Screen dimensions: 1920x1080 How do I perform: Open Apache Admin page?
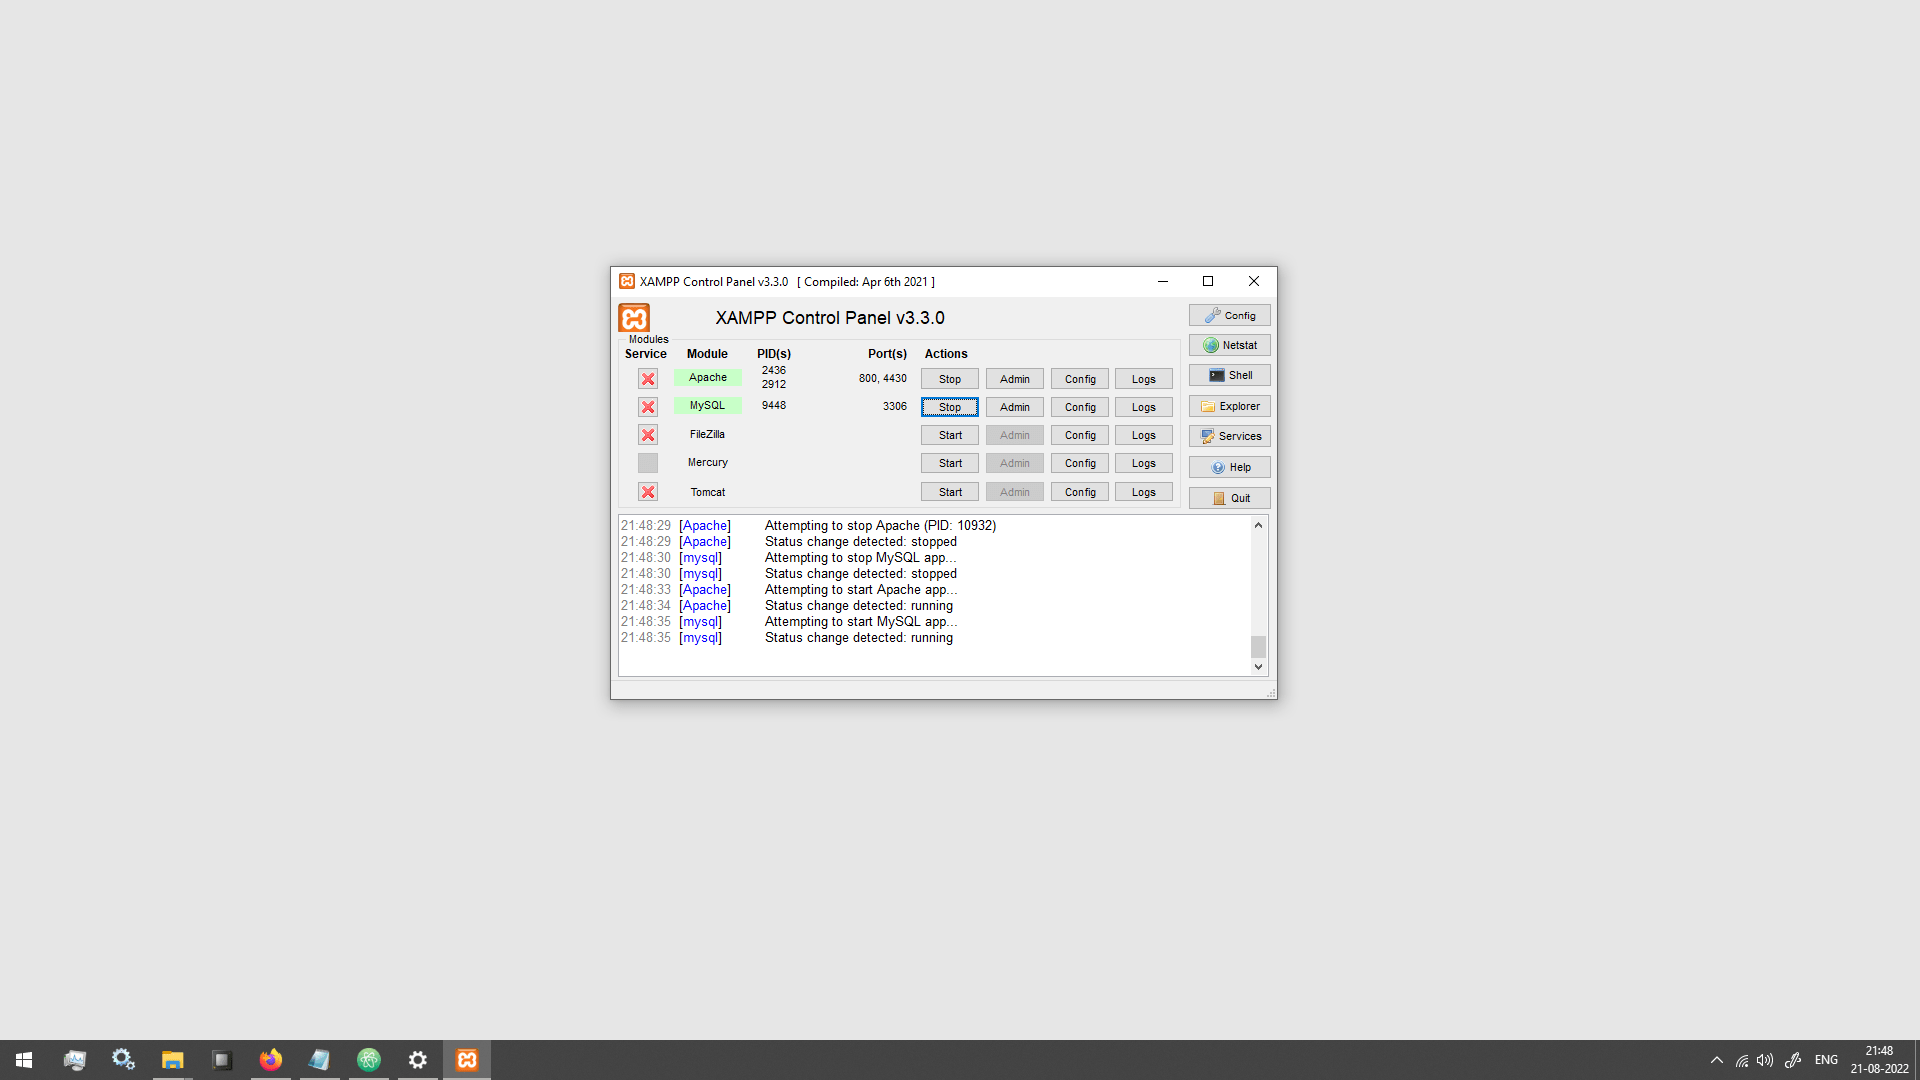[1014, 379]
